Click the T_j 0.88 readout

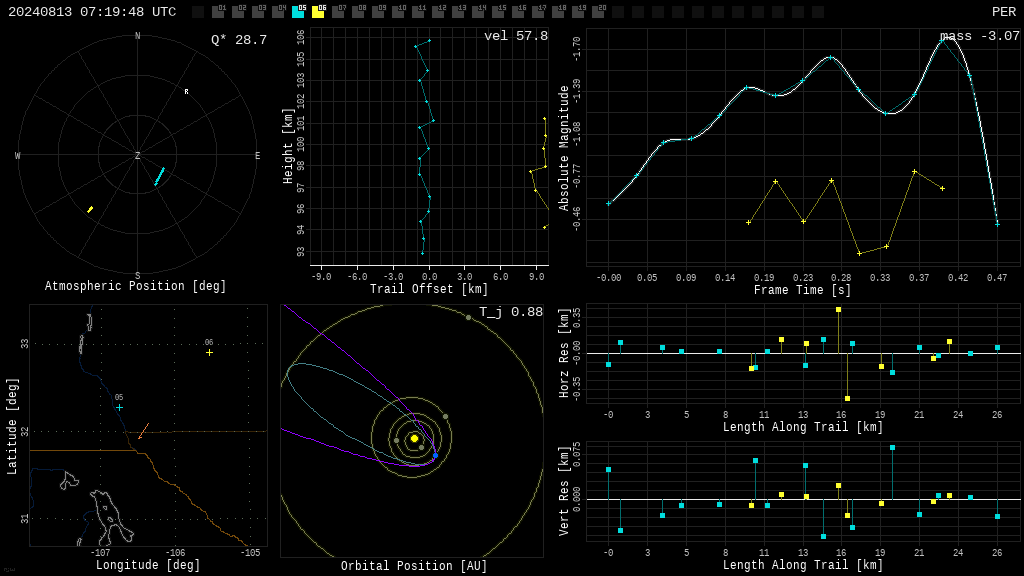(511, 312)
